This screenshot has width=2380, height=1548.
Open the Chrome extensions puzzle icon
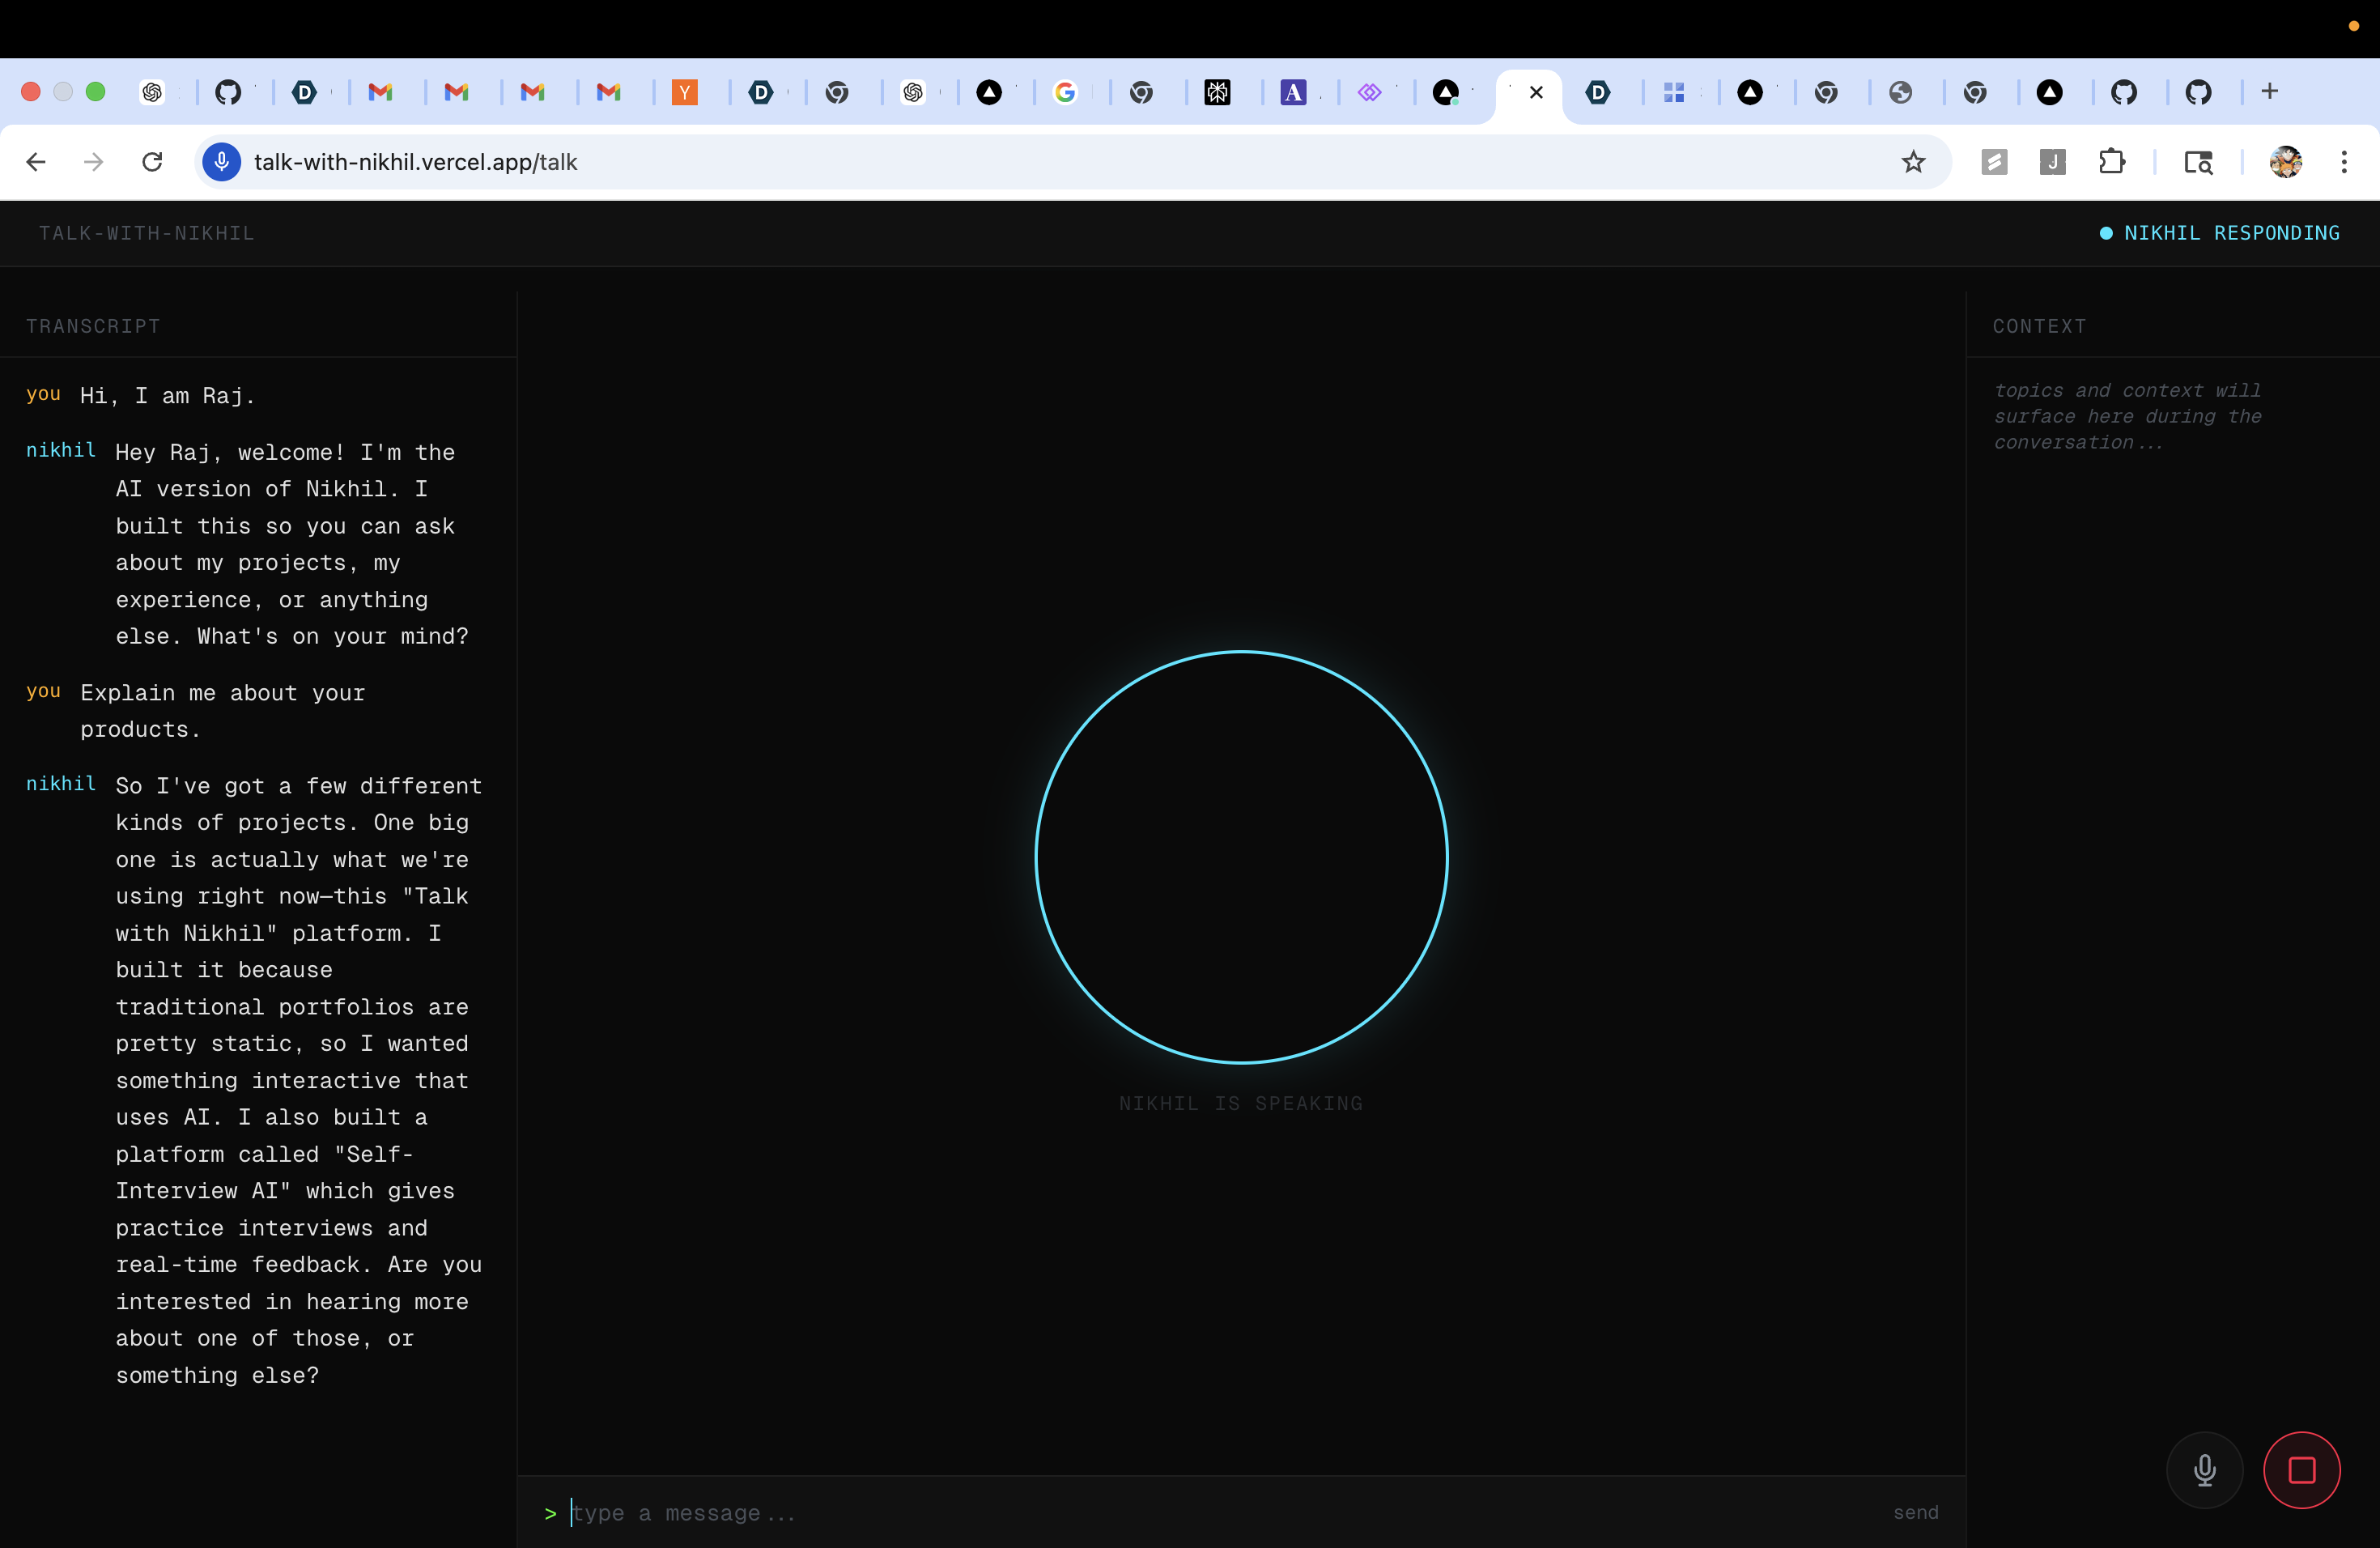click(2112, 162)
